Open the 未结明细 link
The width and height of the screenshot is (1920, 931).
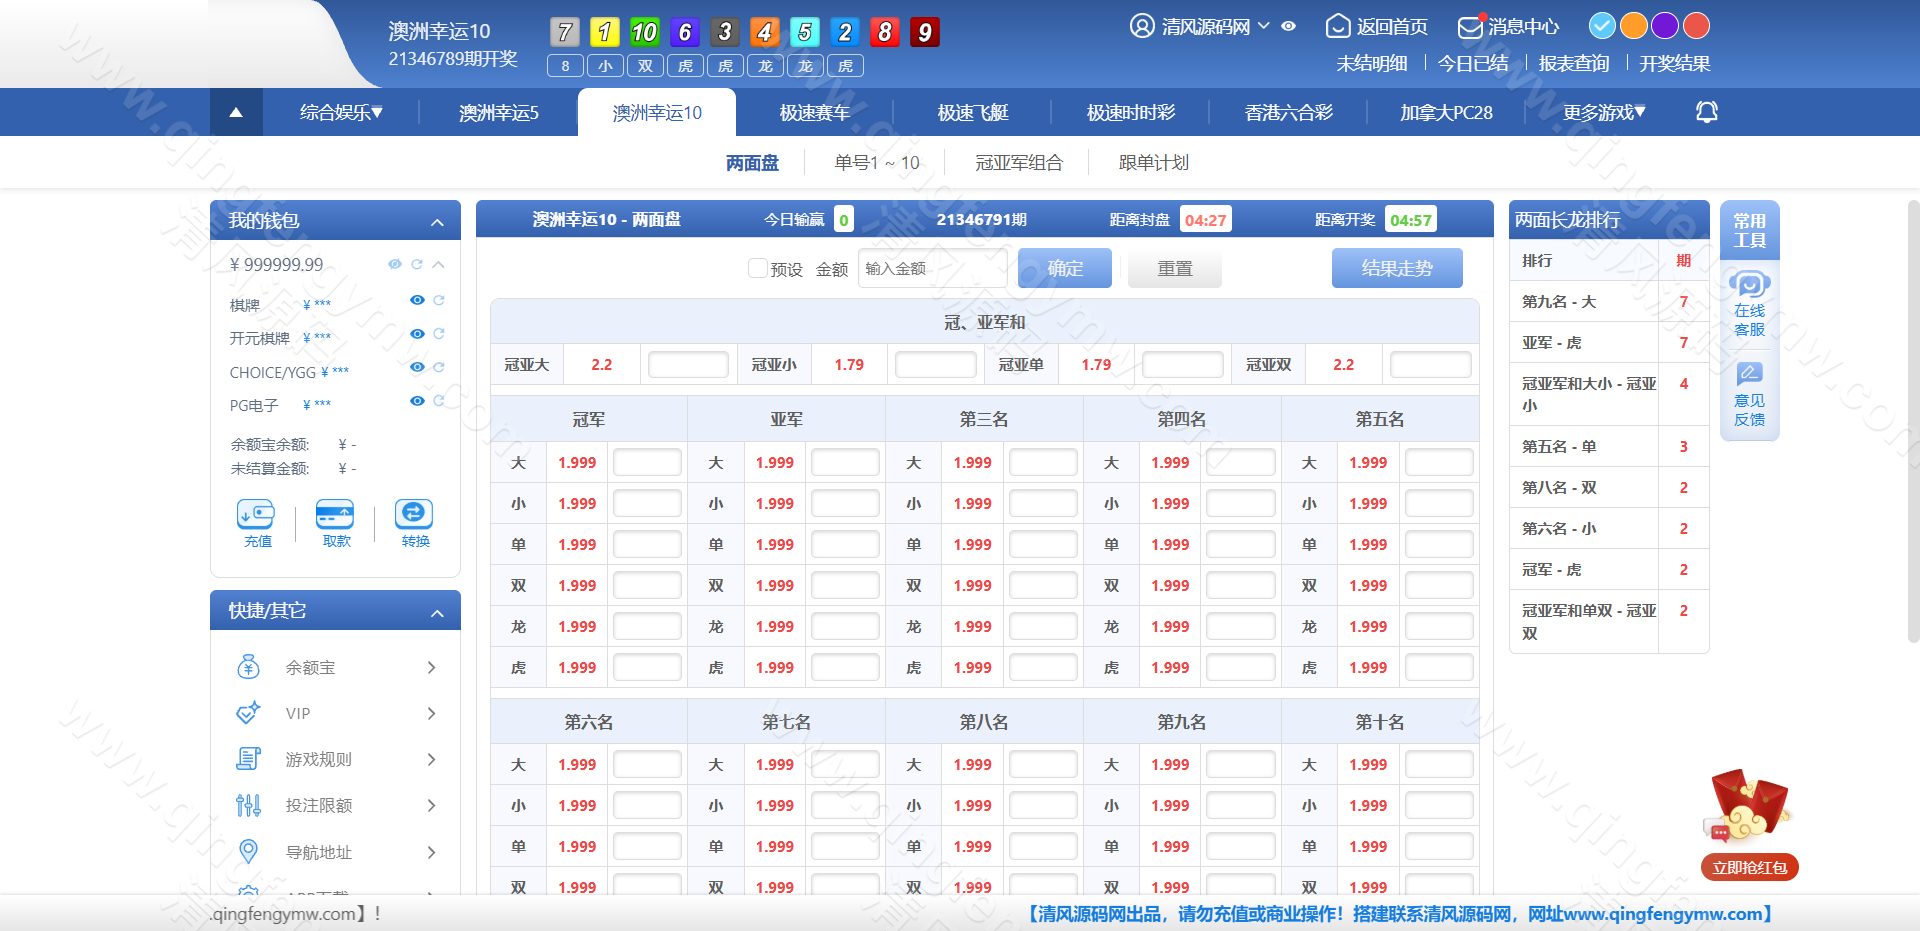pos(1372,63)
